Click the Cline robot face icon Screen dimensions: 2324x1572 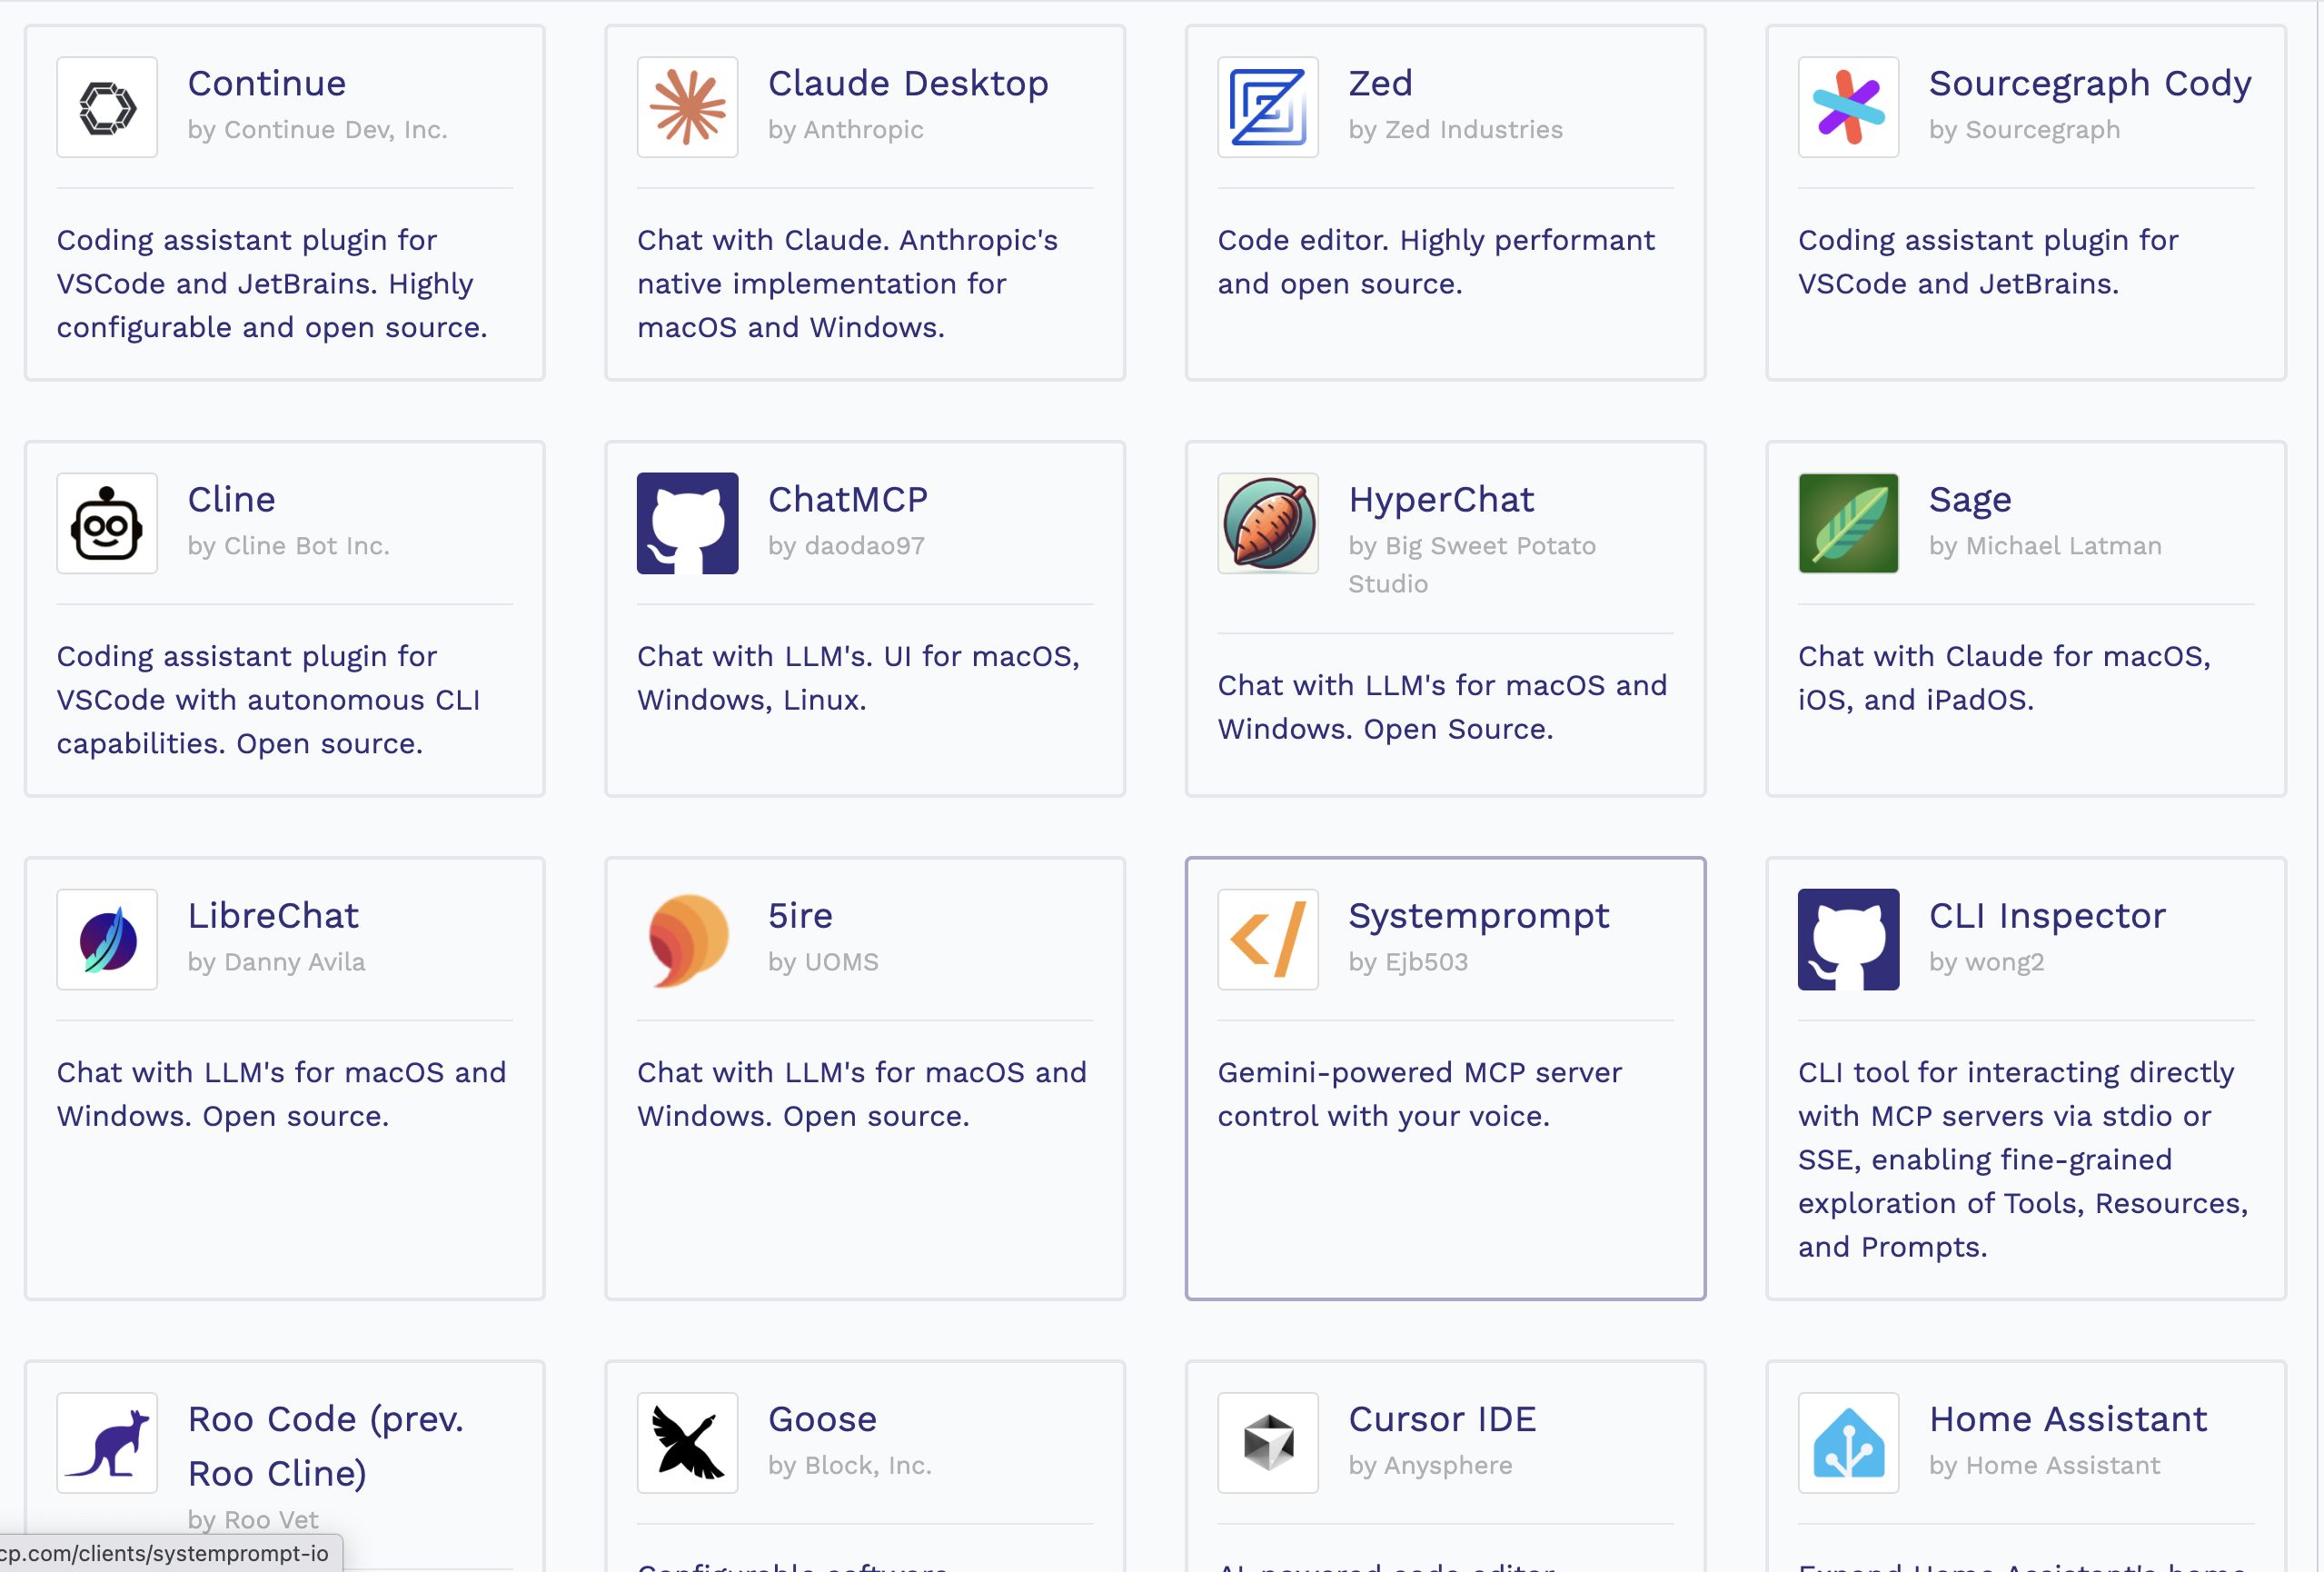pos(107,523)
